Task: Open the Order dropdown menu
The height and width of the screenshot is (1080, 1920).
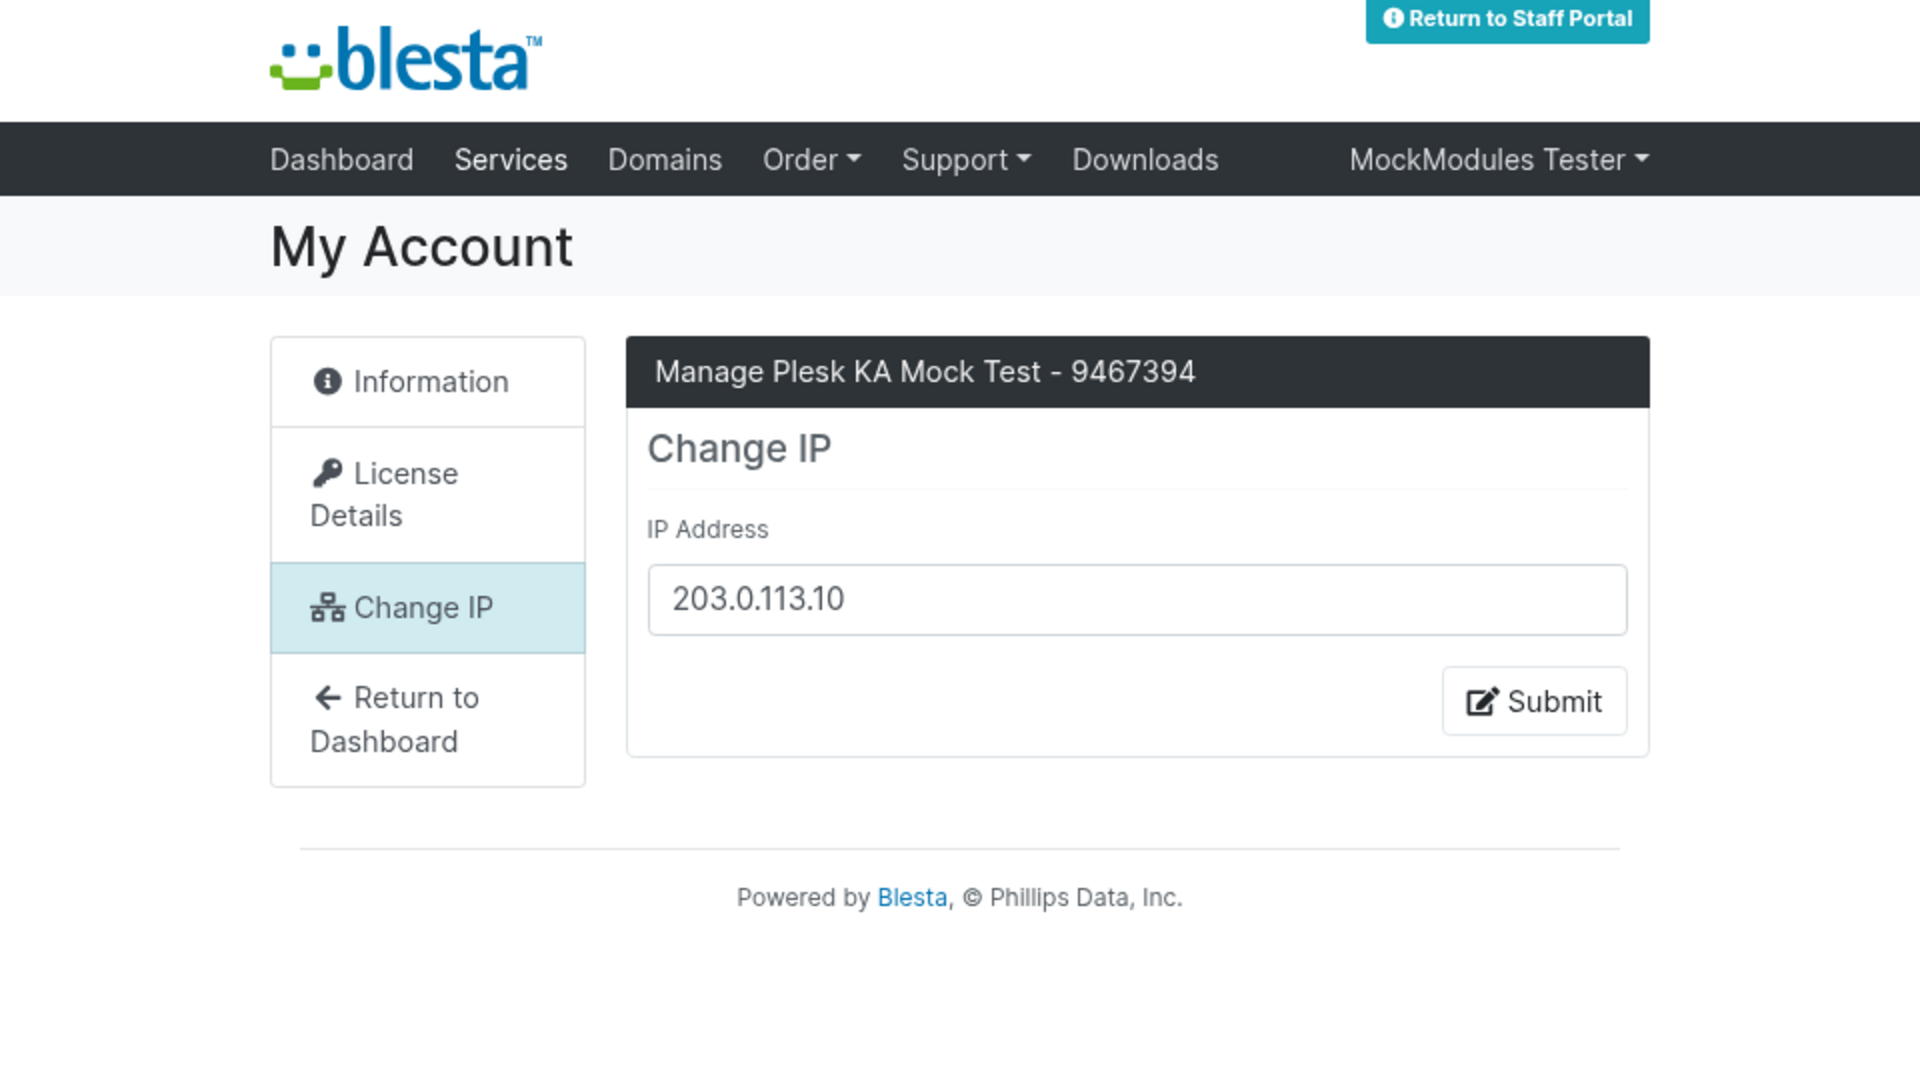Action: click(x=811, y=159)
